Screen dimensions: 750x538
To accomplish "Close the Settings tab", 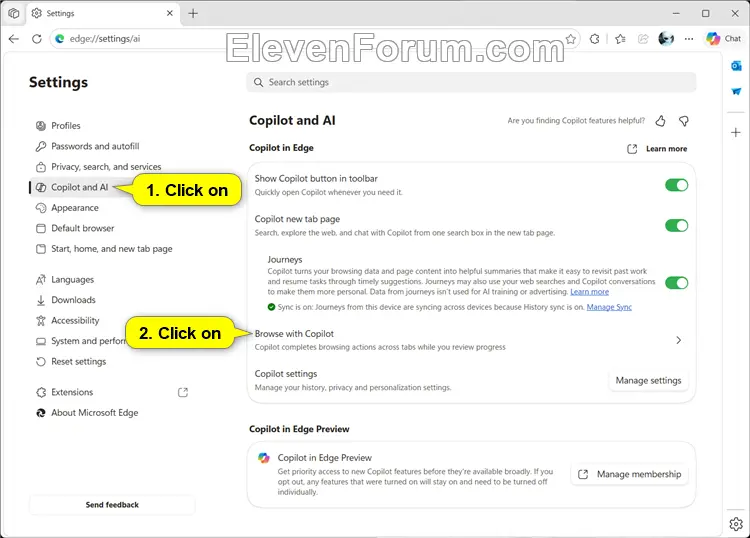I will click(x=170, y=13).
